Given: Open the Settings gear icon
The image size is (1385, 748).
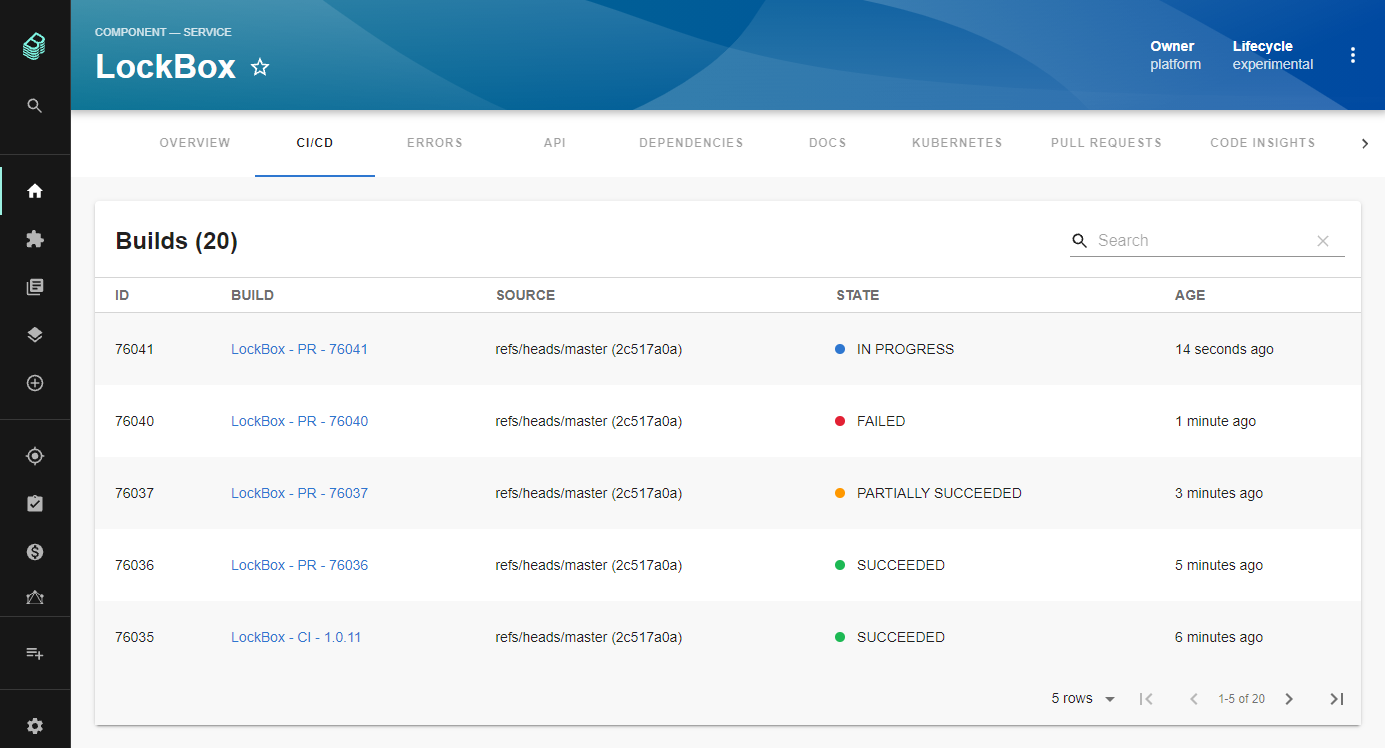Looking at the screenshot, I should [x=35, y=726].
